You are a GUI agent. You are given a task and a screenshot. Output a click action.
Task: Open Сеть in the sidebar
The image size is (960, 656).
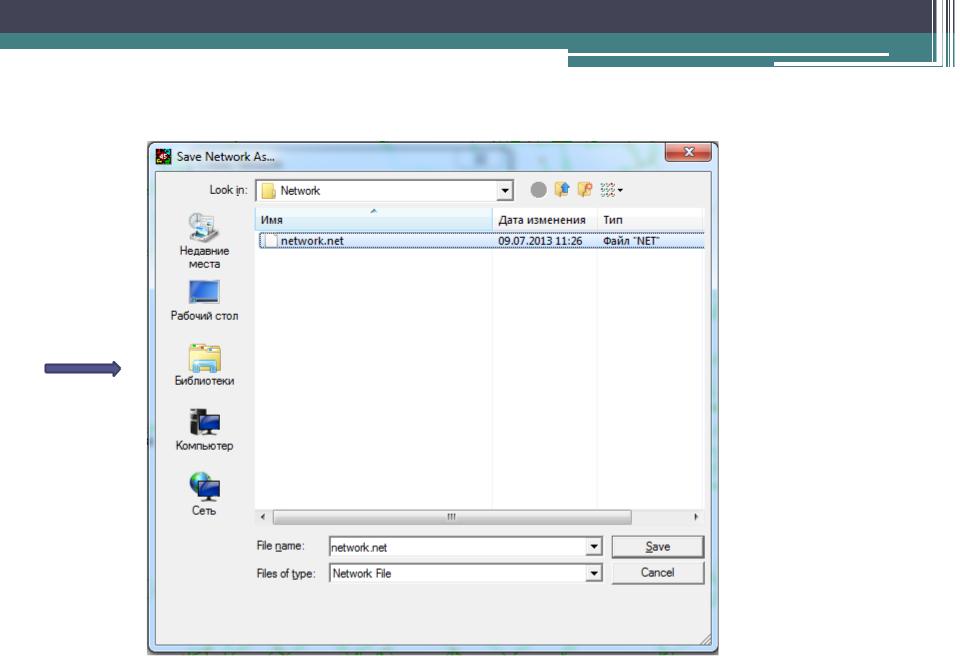[x=204, y=494]
